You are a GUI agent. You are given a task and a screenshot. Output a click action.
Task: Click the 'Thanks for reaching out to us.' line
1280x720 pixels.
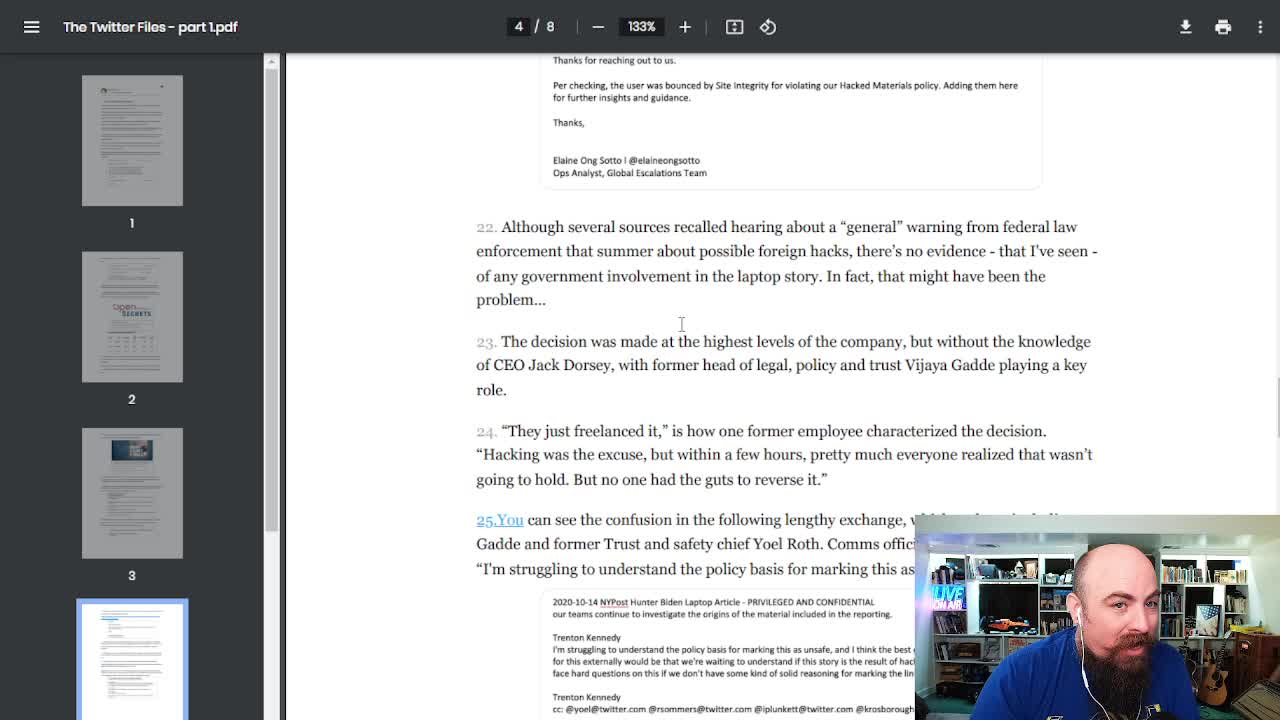pos(614,60)
